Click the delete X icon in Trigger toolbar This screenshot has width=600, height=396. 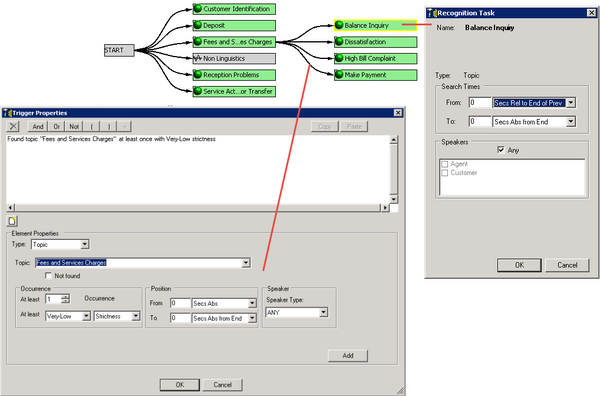click(13, 126)
